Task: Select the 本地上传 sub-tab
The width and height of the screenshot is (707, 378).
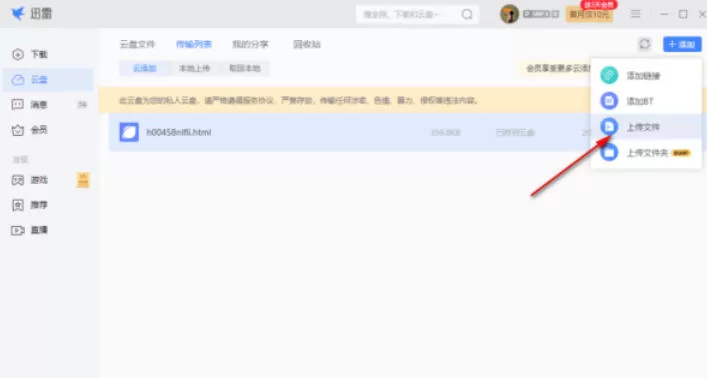Action: pyautogui.click(x=194, y=69)
